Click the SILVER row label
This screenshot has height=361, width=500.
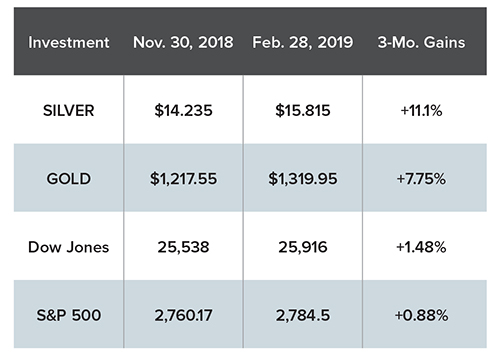pos(69,110)
